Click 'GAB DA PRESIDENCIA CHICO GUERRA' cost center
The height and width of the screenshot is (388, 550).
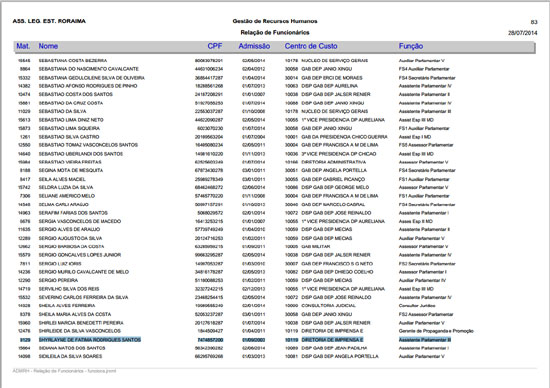click(x=344, y=137)
